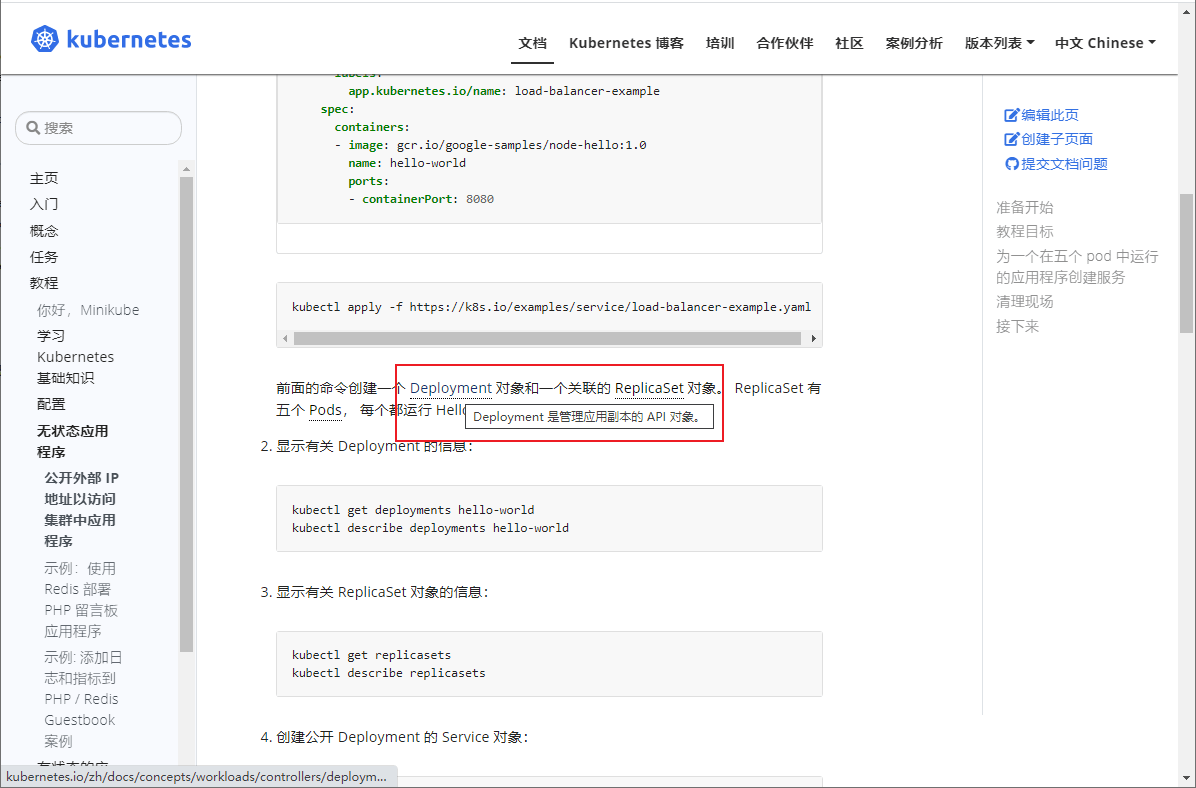This screenshot has height=788, width=1196.
Task: Click the horizontal scrollbar of kubectl apply block
Action: click(547, 338)
